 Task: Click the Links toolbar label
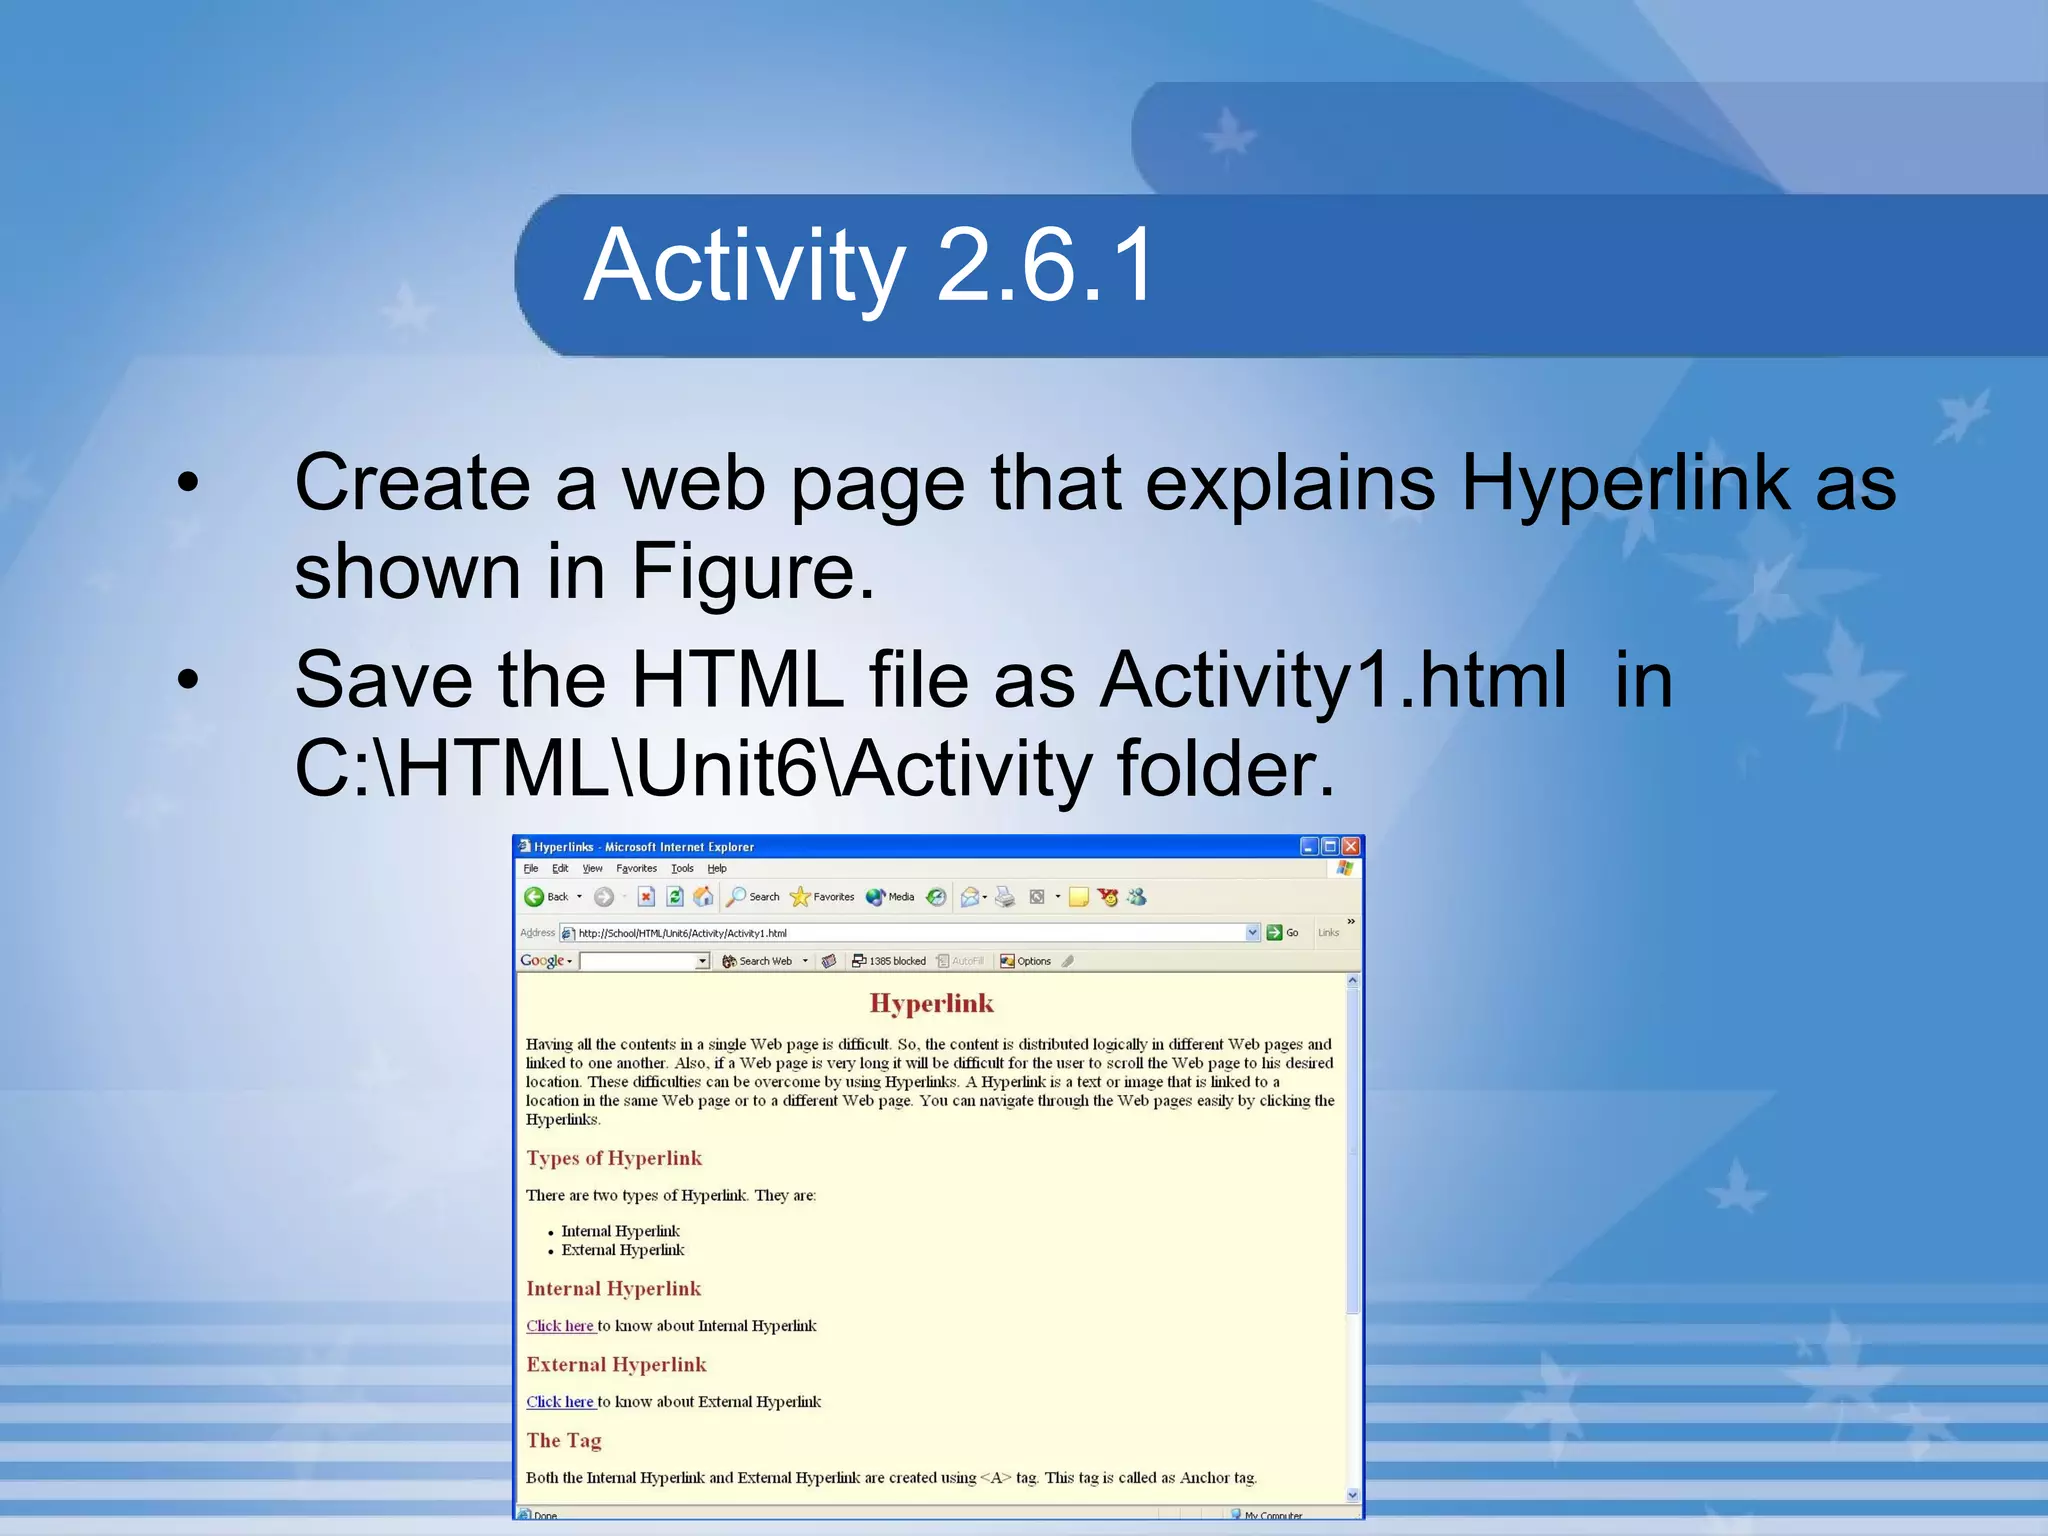[1328, 933]
